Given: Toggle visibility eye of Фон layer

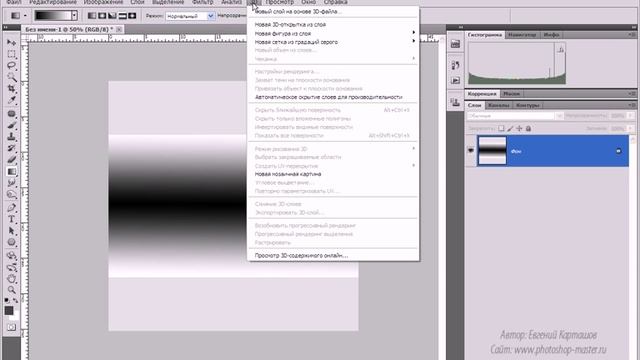Looking at the screenshot, I should [471, 151].
